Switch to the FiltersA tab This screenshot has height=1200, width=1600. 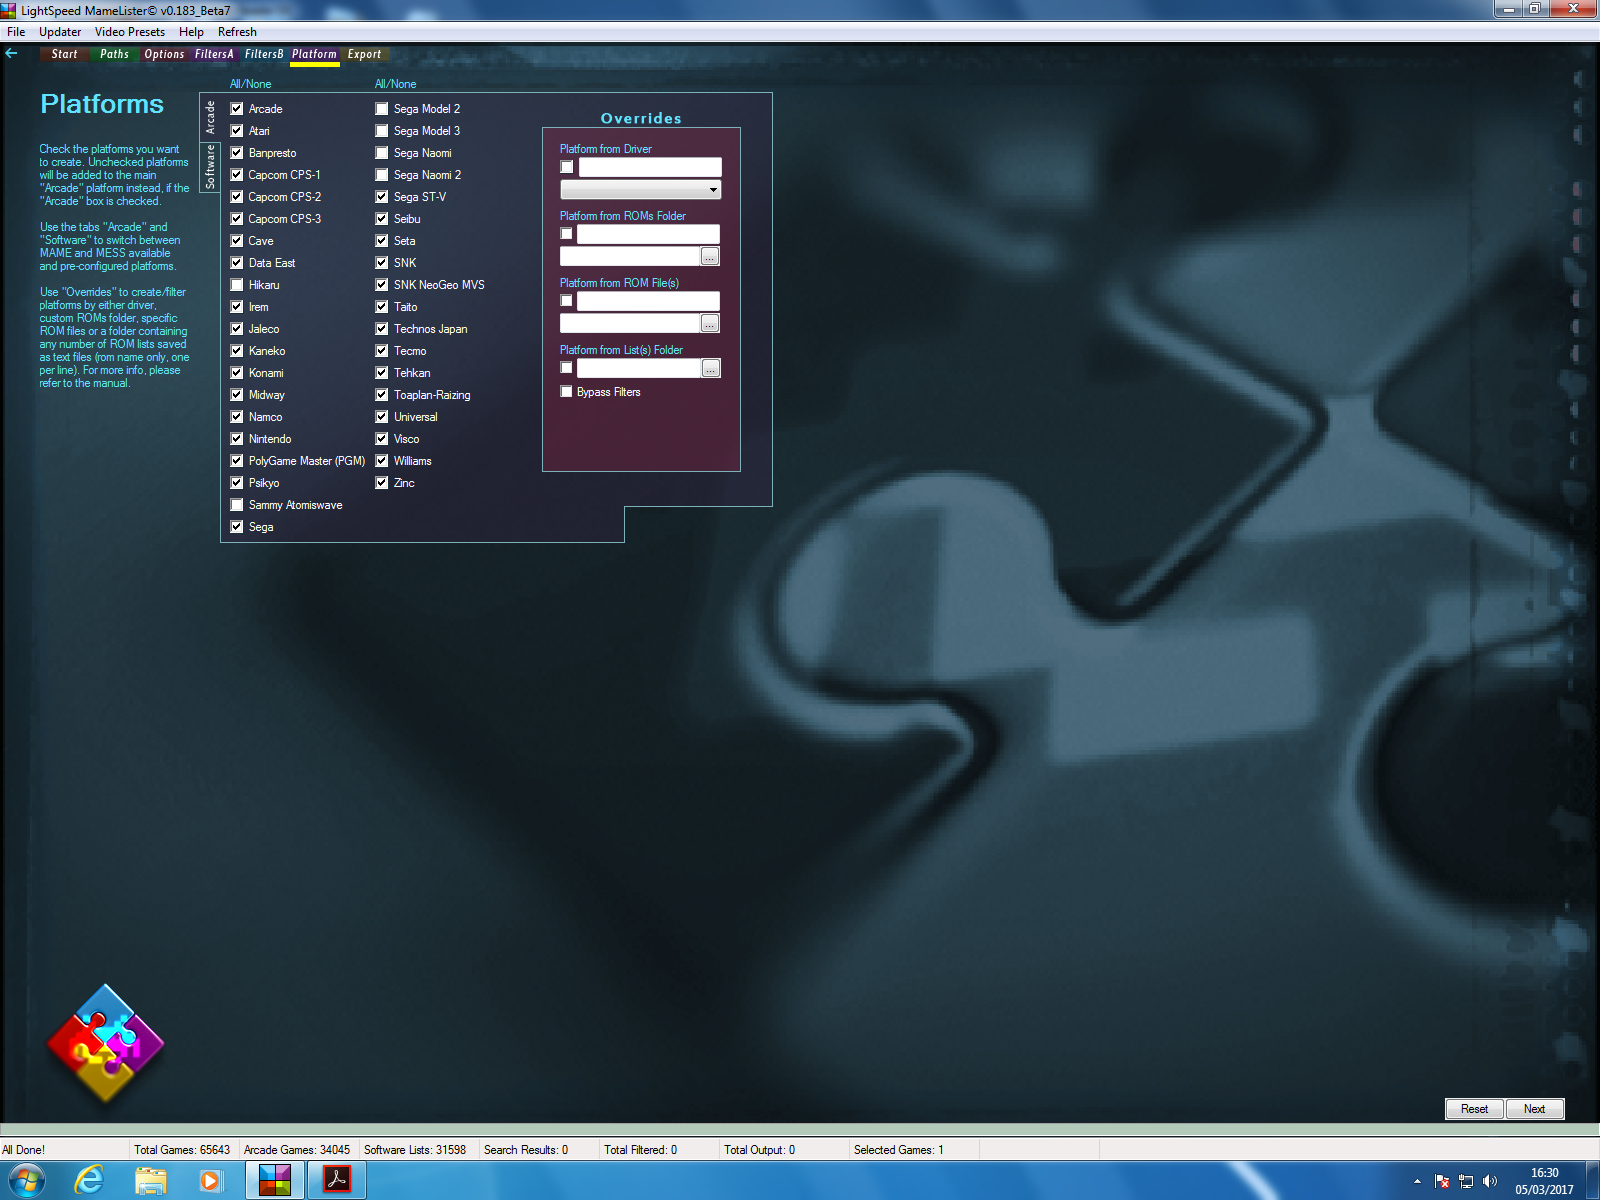[215, 54]
